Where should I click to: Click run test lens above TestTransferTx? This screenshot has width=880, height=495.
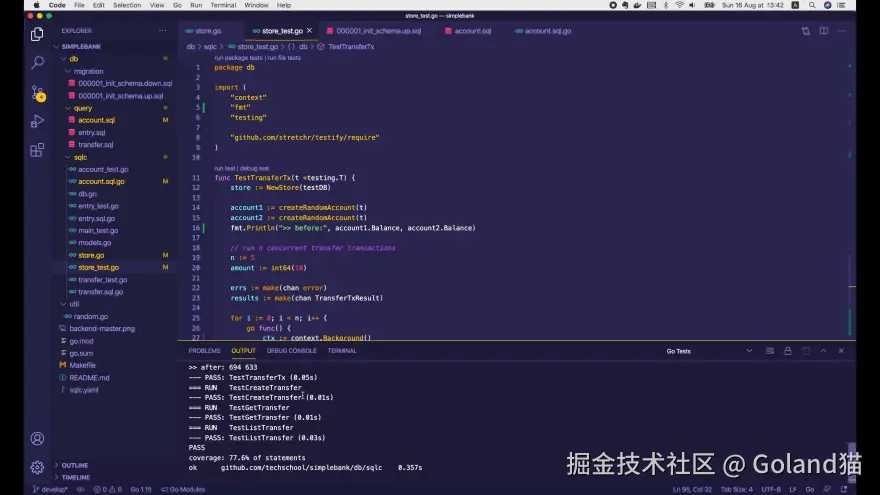(224, 168)
